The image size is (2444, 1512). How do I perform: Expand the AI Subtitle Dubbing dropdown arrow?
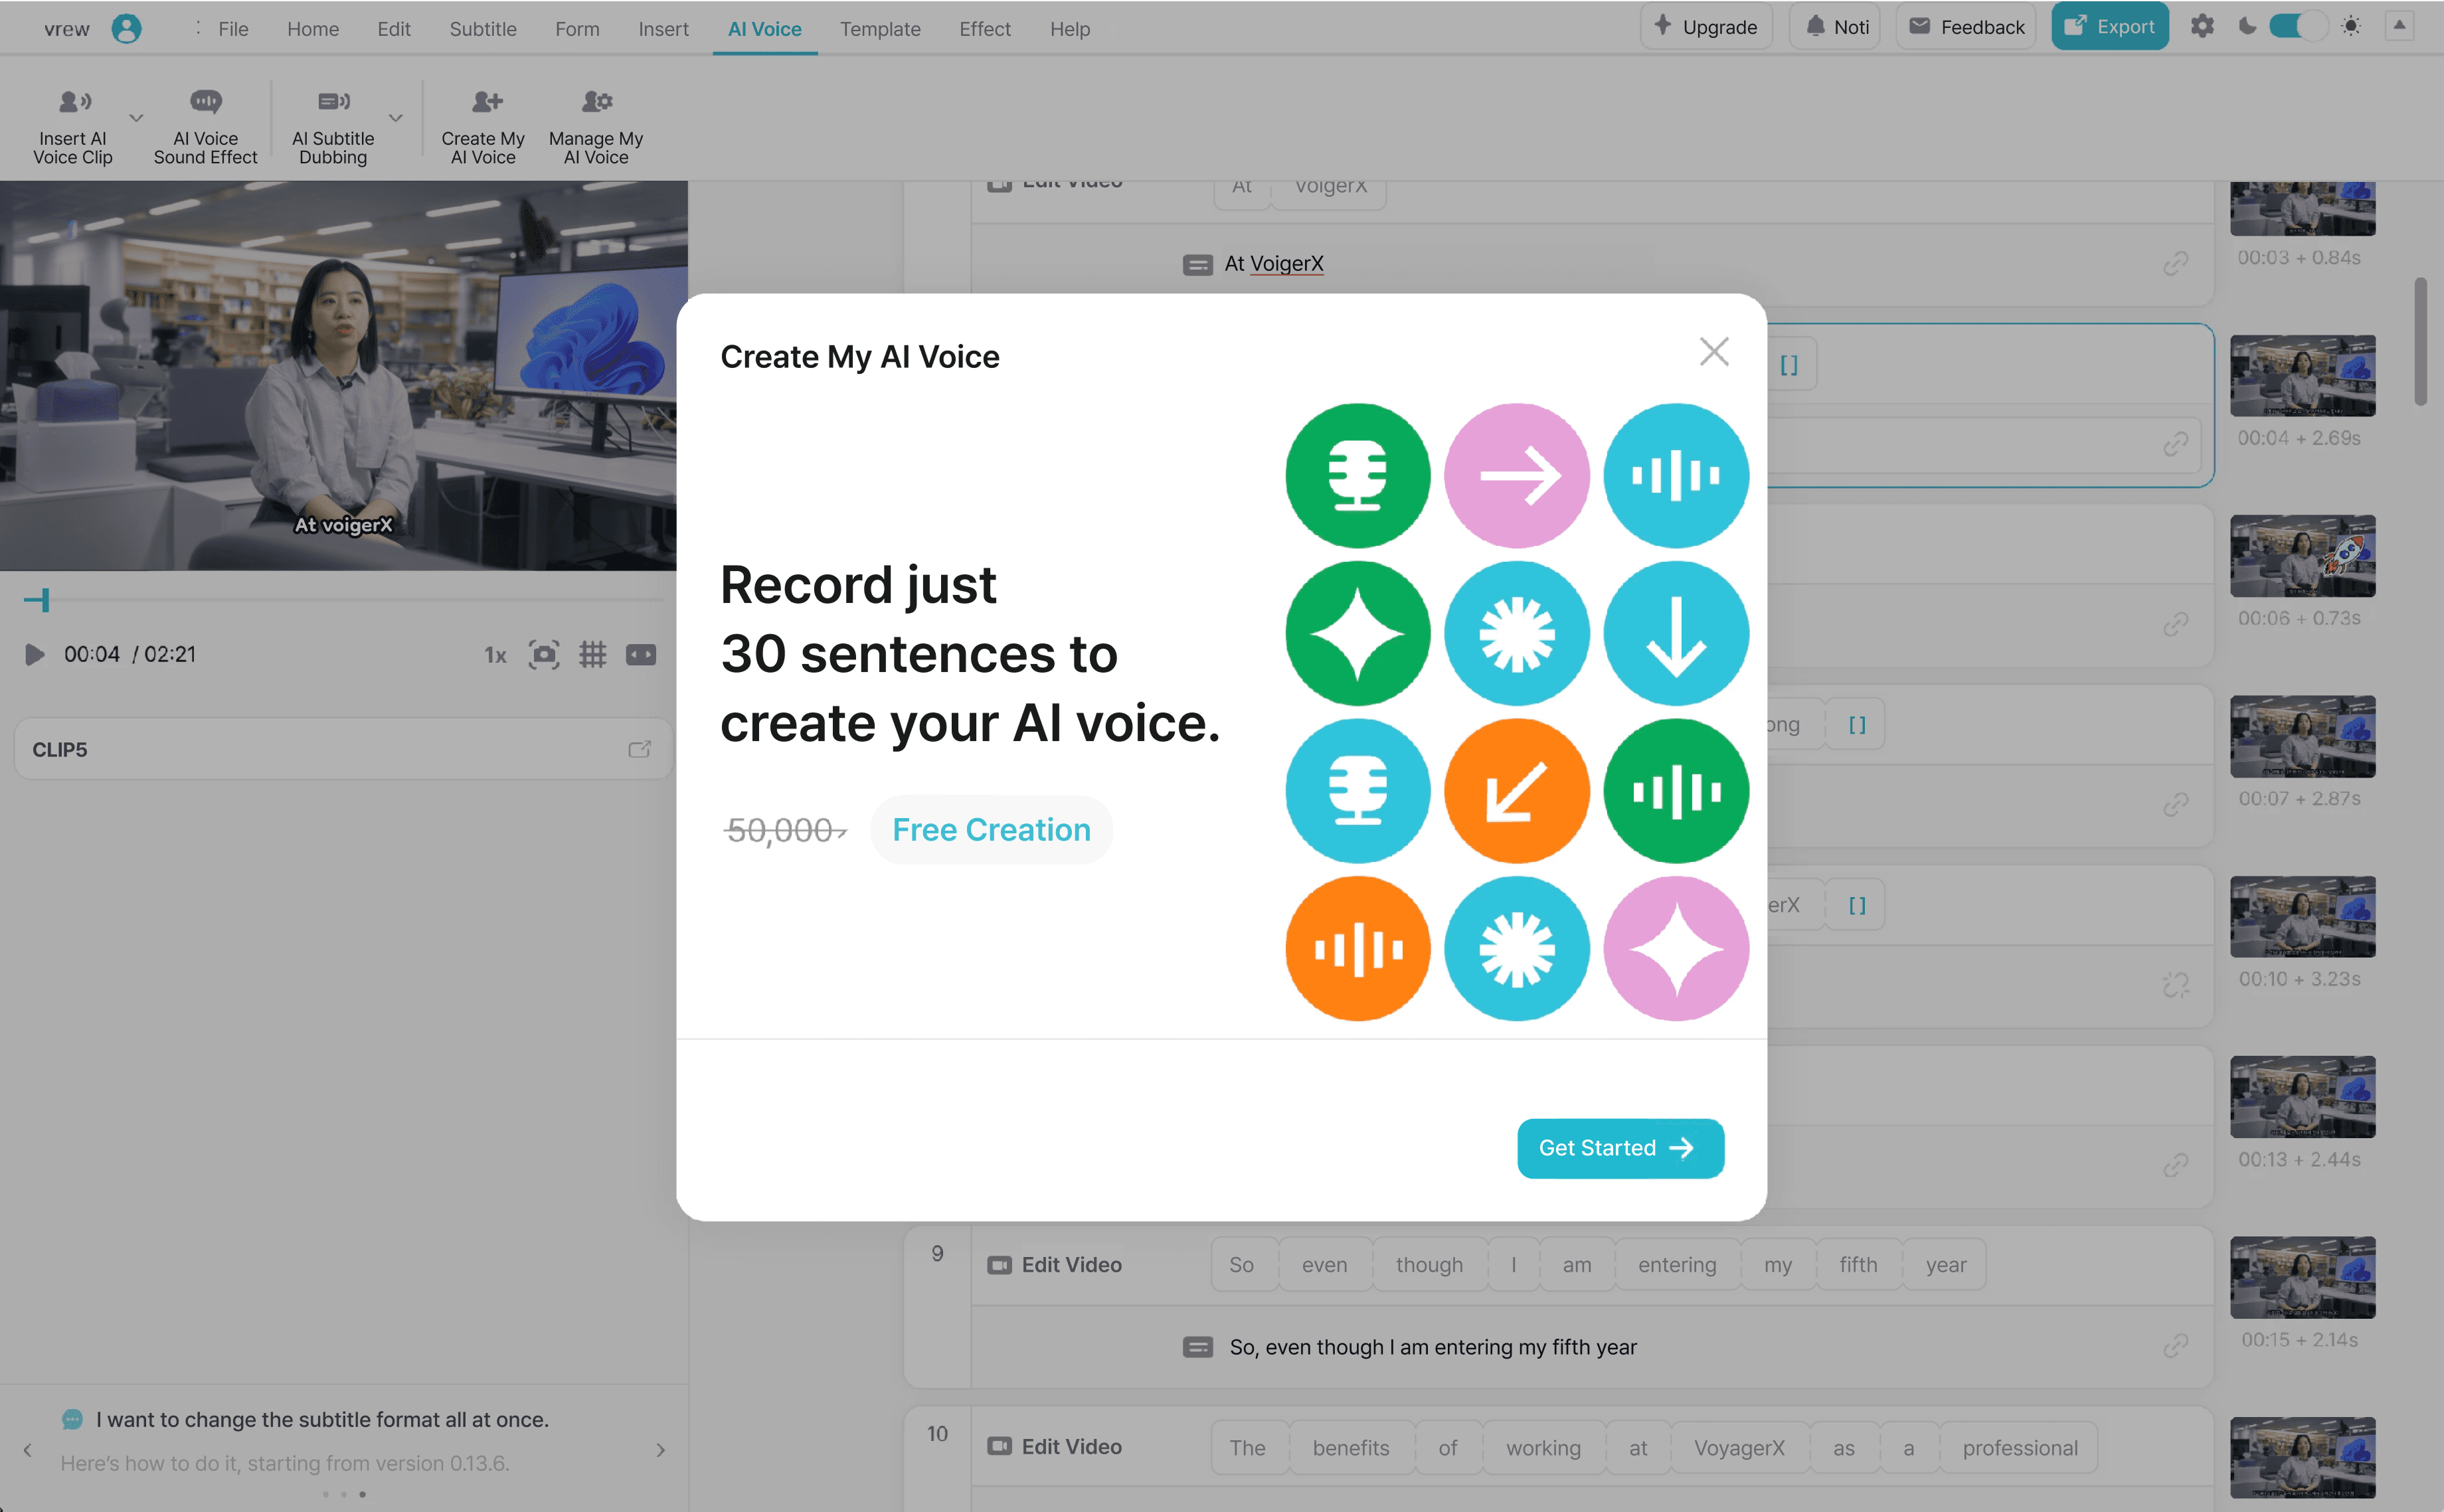point(396,118)
